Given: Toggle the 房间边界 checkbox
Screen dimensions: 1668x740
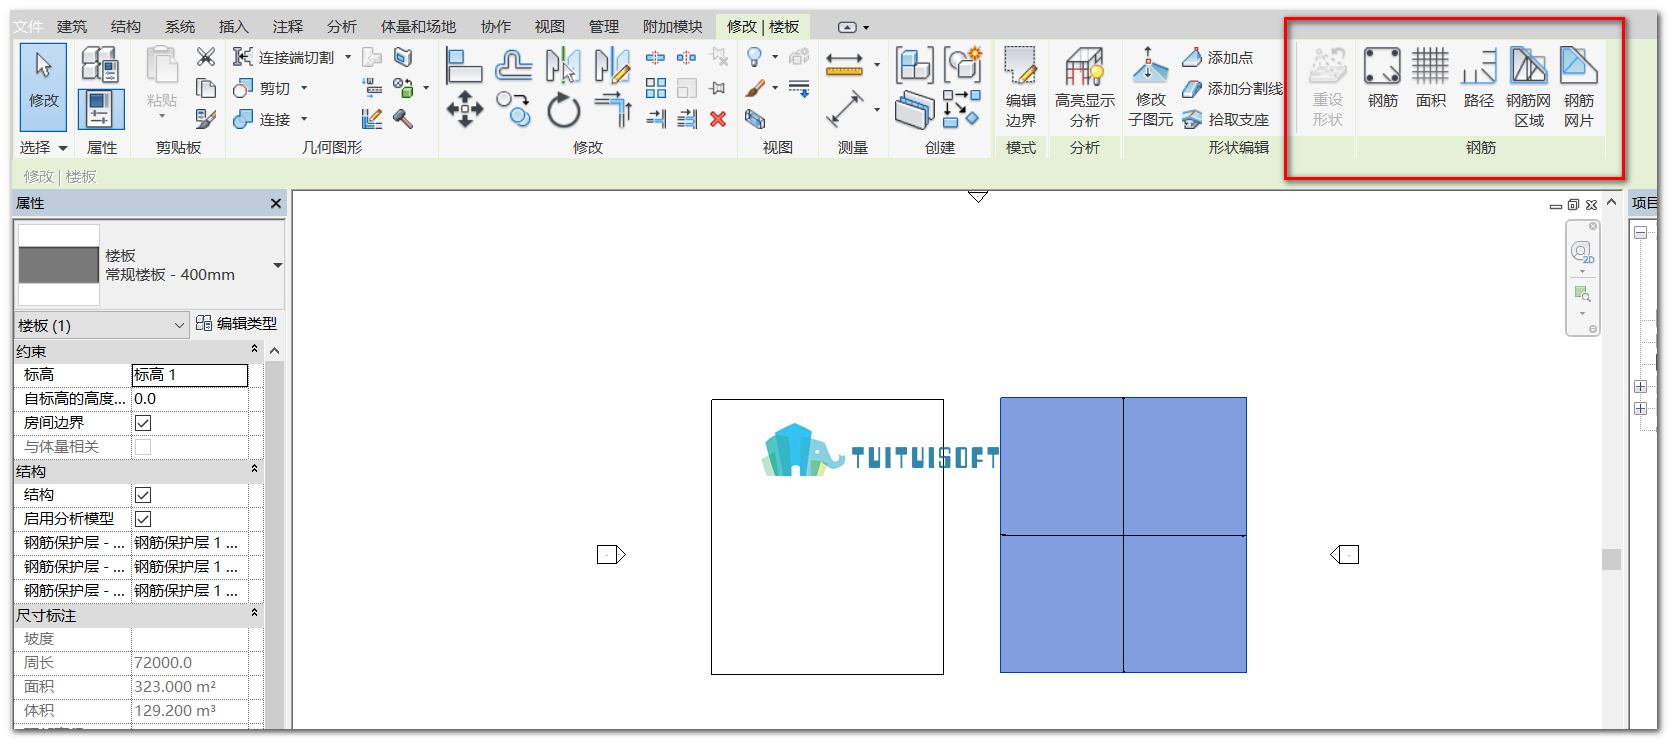Looking at the screenshot, I should click(x=143, y=423).
